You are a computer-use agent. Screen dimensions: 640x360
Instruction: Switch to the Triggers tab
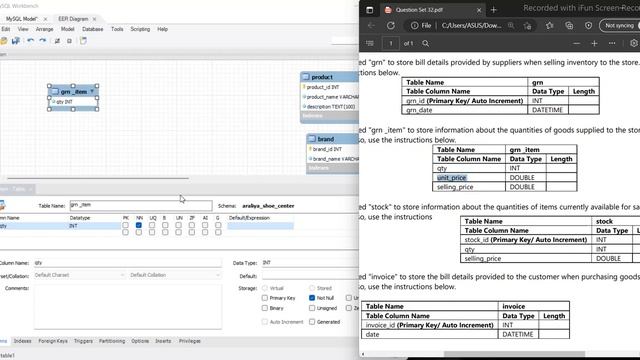(83, 341)
